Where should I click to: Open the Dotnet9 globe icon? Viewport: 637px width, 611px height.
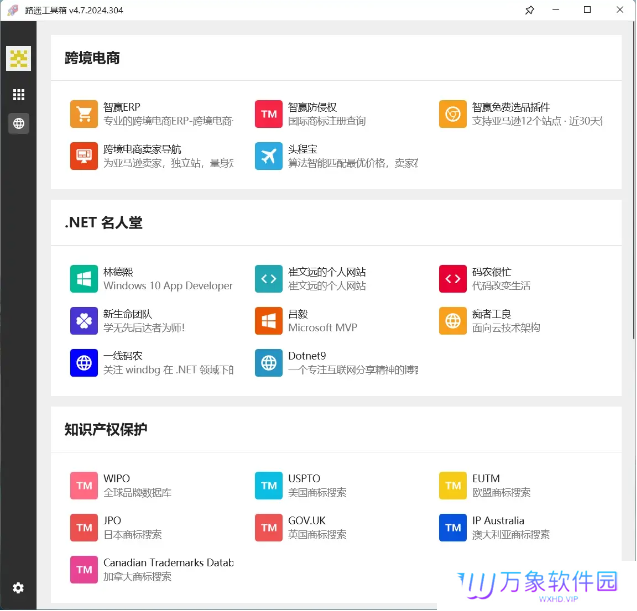269,363
